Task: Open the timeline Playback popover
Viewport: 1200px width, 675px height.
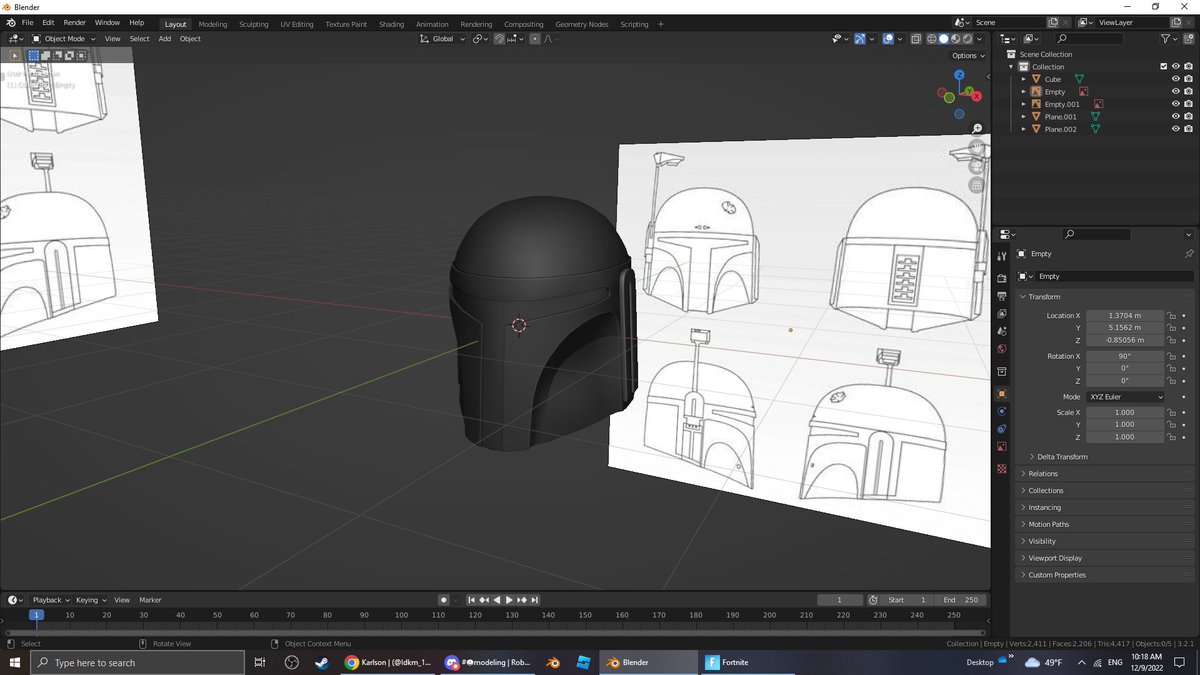Action: pos(50,600)
